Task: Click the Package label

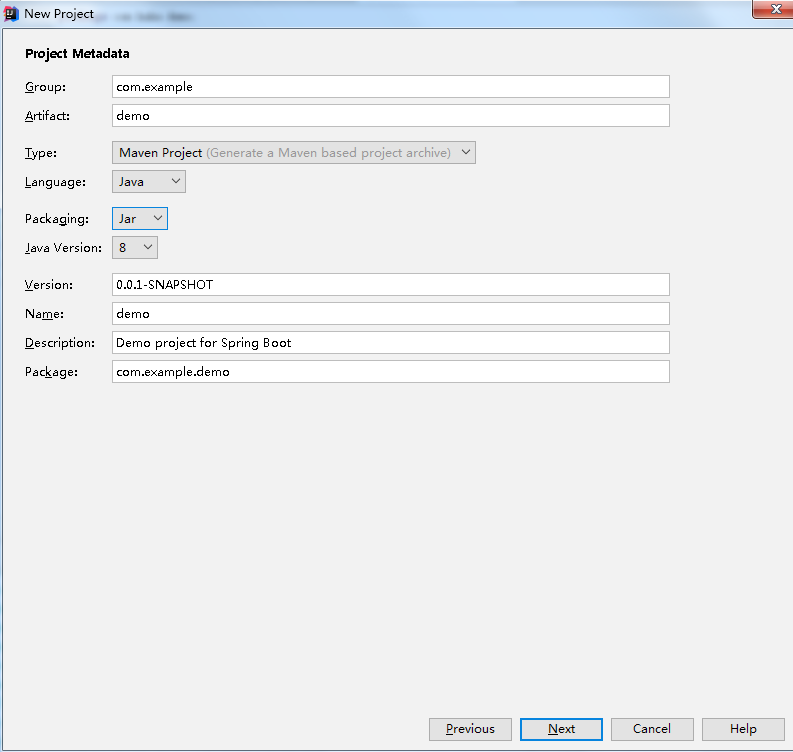Action: [x=51, y=372]
